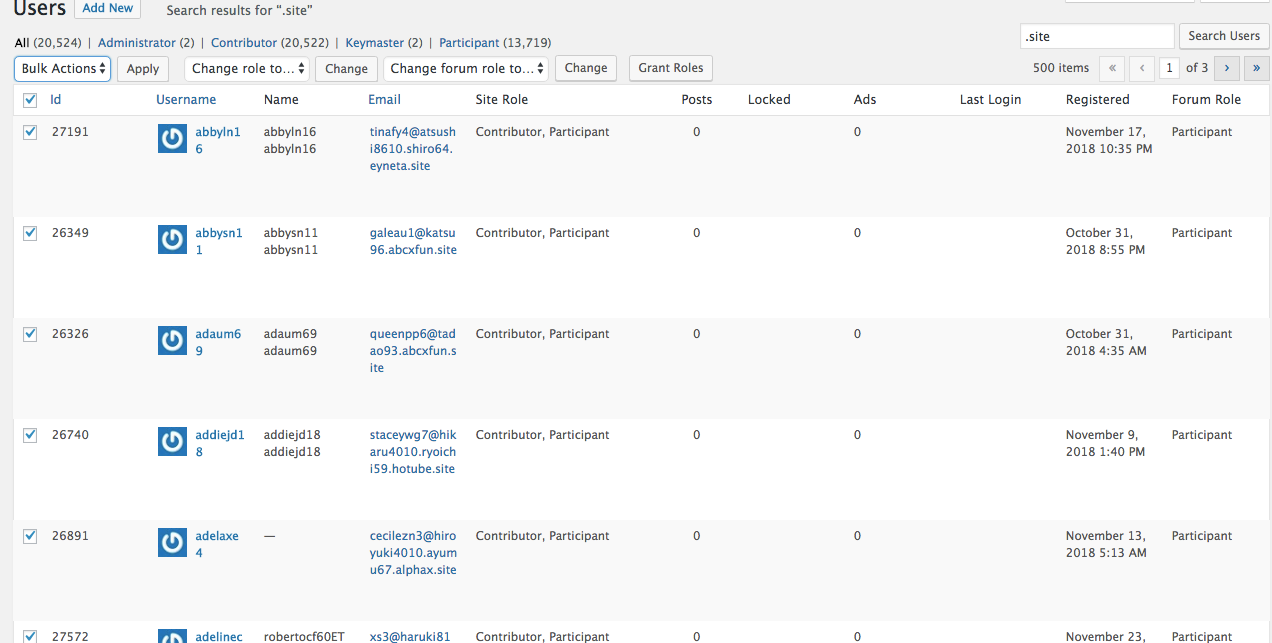Open the Bulk Actions dropdown
Viewport: 1272px width, 643px height.
point(62,68)
